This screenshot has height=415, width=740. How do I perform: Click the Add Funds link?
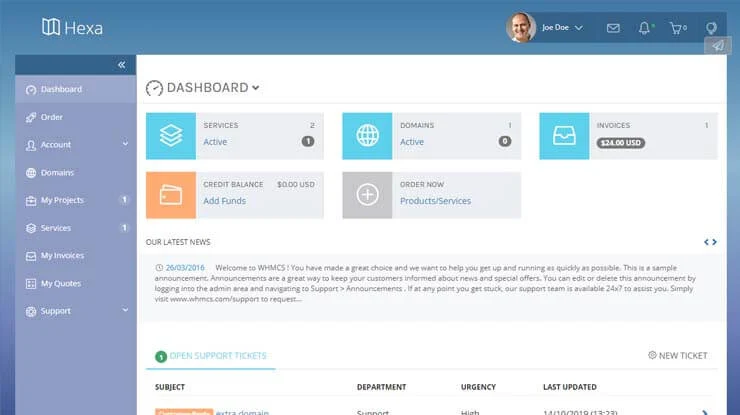225,201
